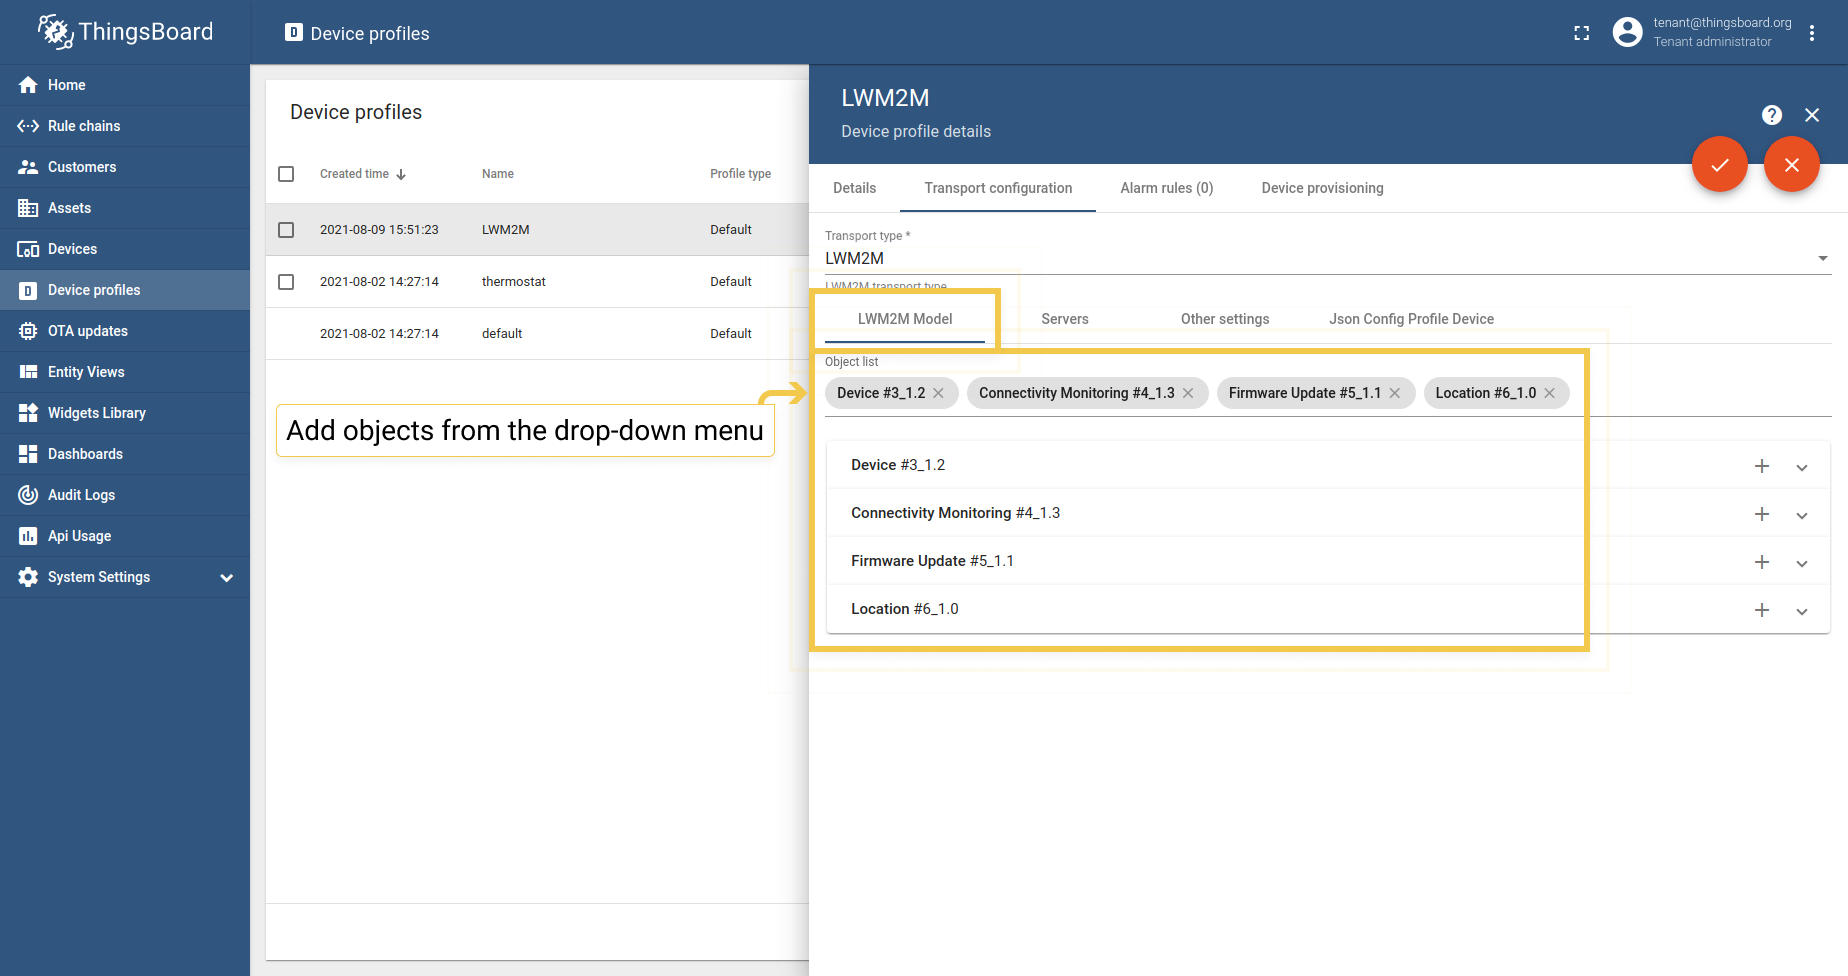Open the thermostat profile row
This screenshot has height=976, width=1848.
(x=537, y=282)
